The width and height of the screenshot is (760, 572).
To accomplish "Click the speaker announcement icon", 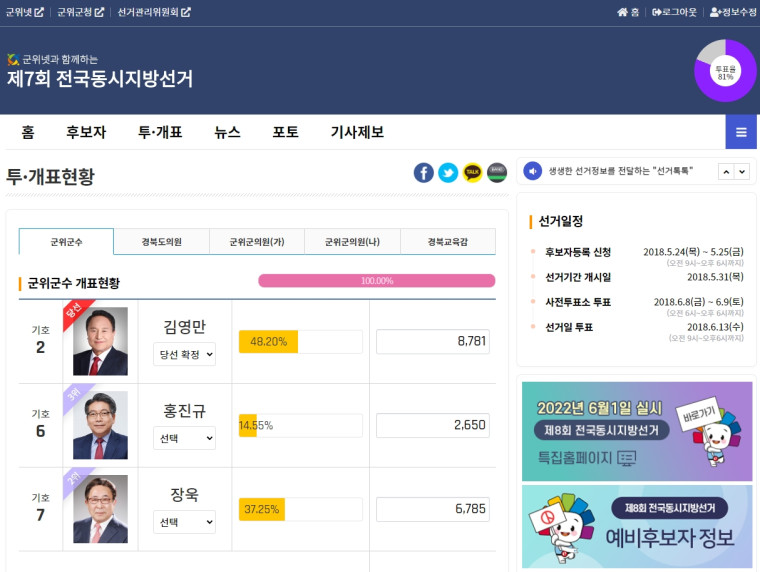I will coord(533,171).
